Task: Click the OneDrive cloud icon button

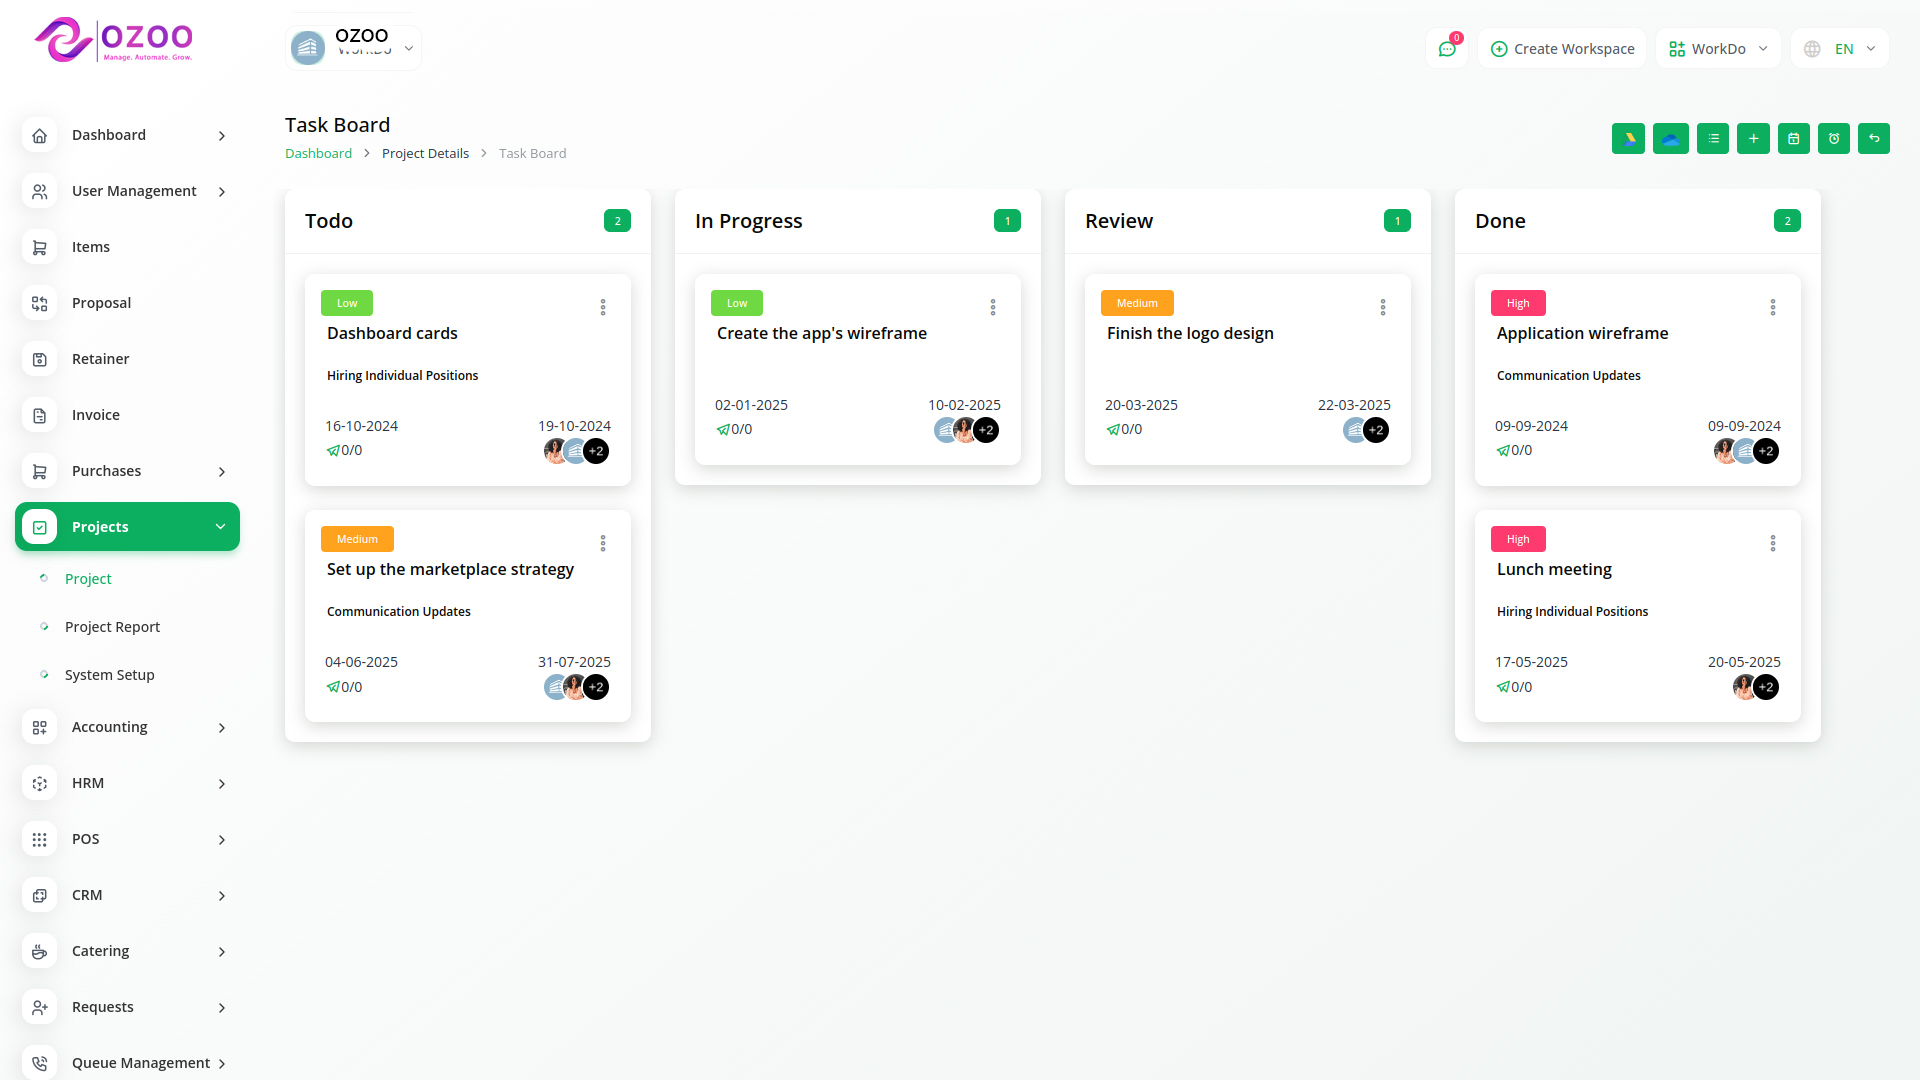Action: coord(1670,139)
